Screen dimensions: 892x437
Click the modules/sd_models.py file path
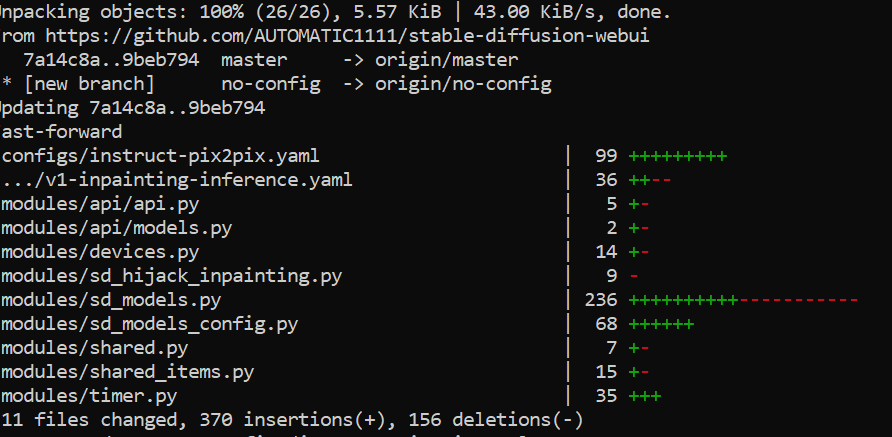111,300
